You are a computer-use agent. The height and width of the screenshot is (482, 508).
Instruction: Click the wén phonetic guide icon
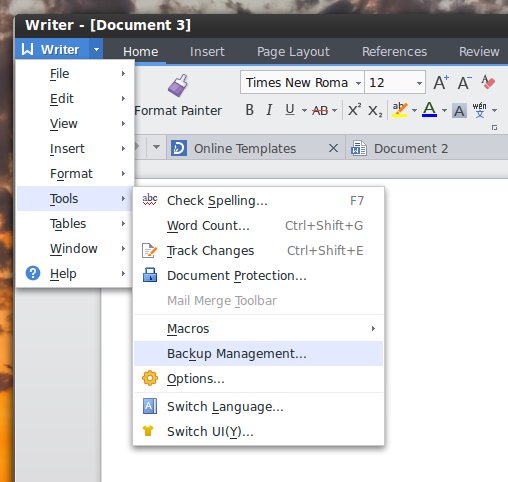tap(480, 110)
